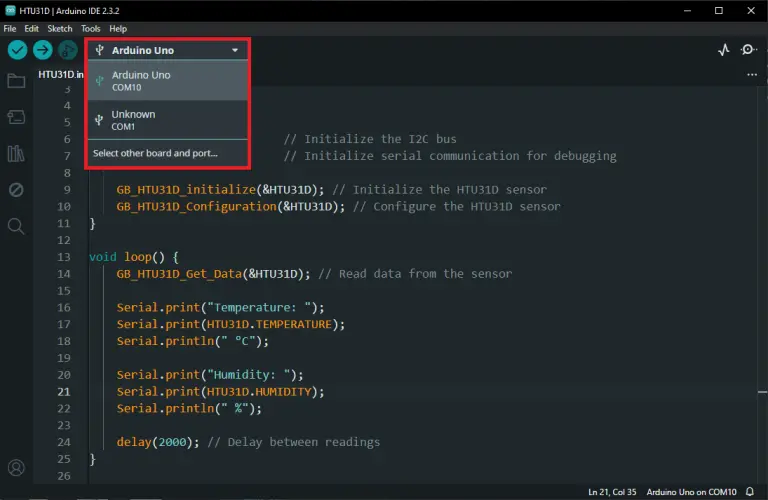
Task: Switch to the HTU31D.ino tab
Action: (x=61, y=74)
